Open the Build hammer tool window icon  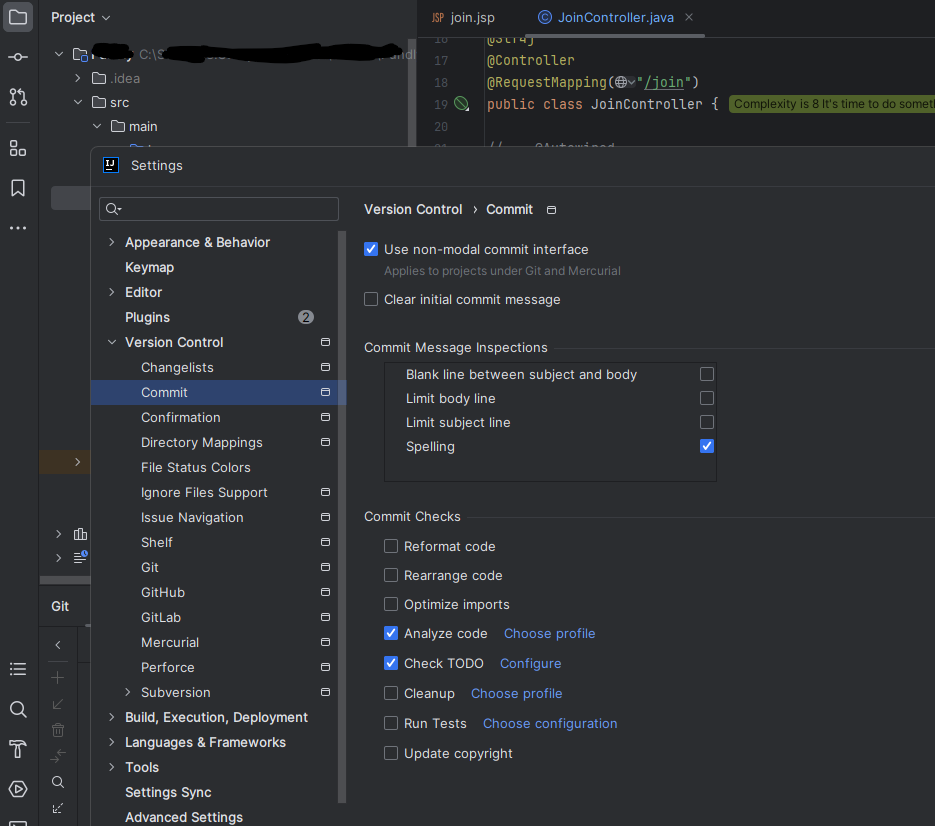click(x=18, y=749)
